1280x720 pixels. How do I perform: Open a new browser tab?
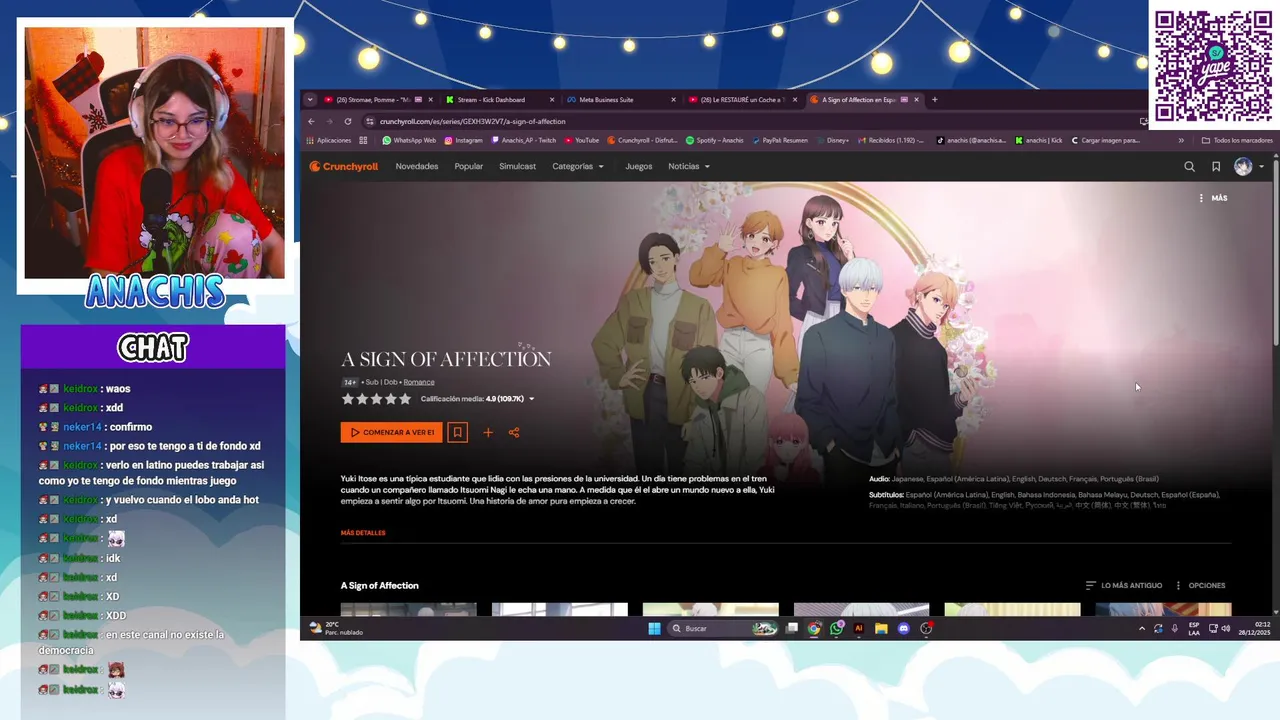(x=935, y=100)
